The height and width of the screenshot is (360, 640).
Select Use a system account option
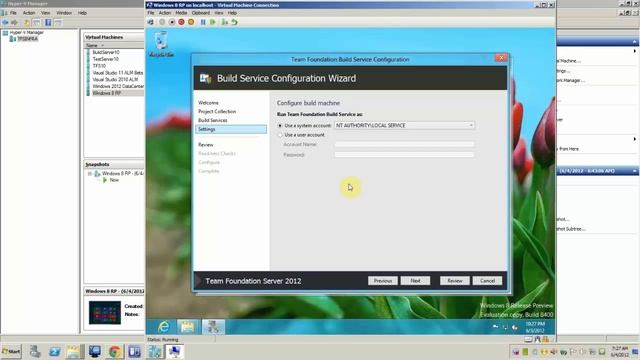click(280, 126)
